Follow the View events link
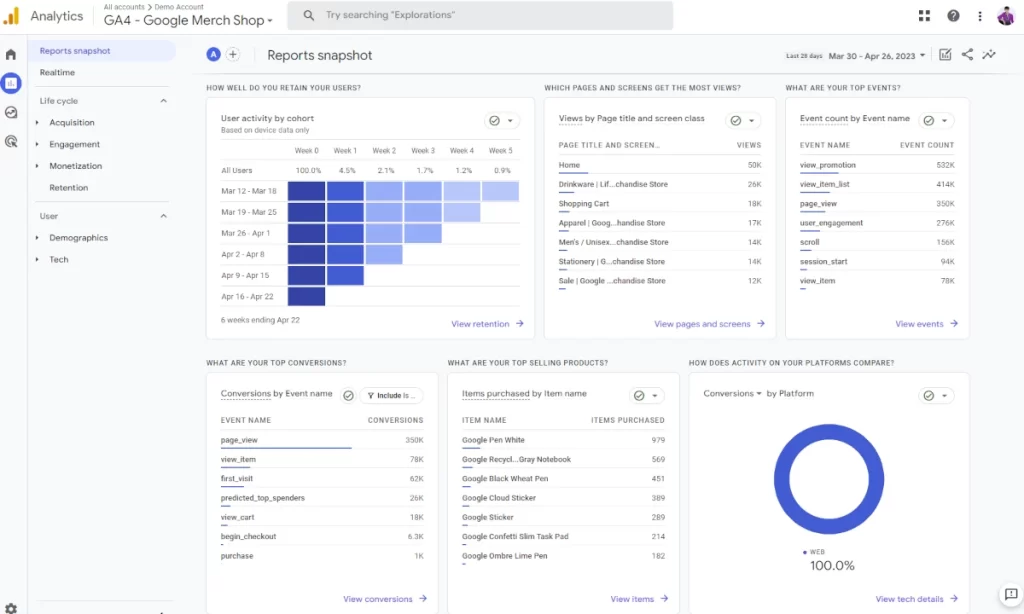Viewport: 1024px width, 614px height. (926, 324)
